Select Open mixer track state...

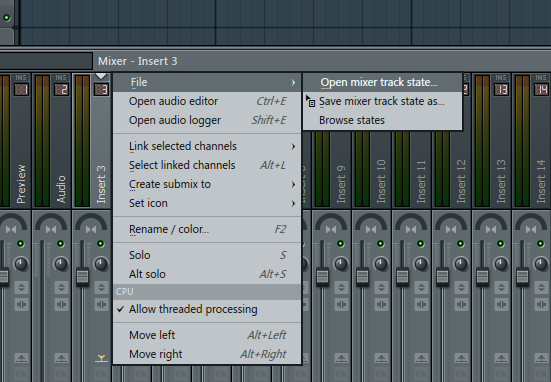(382, 82)
